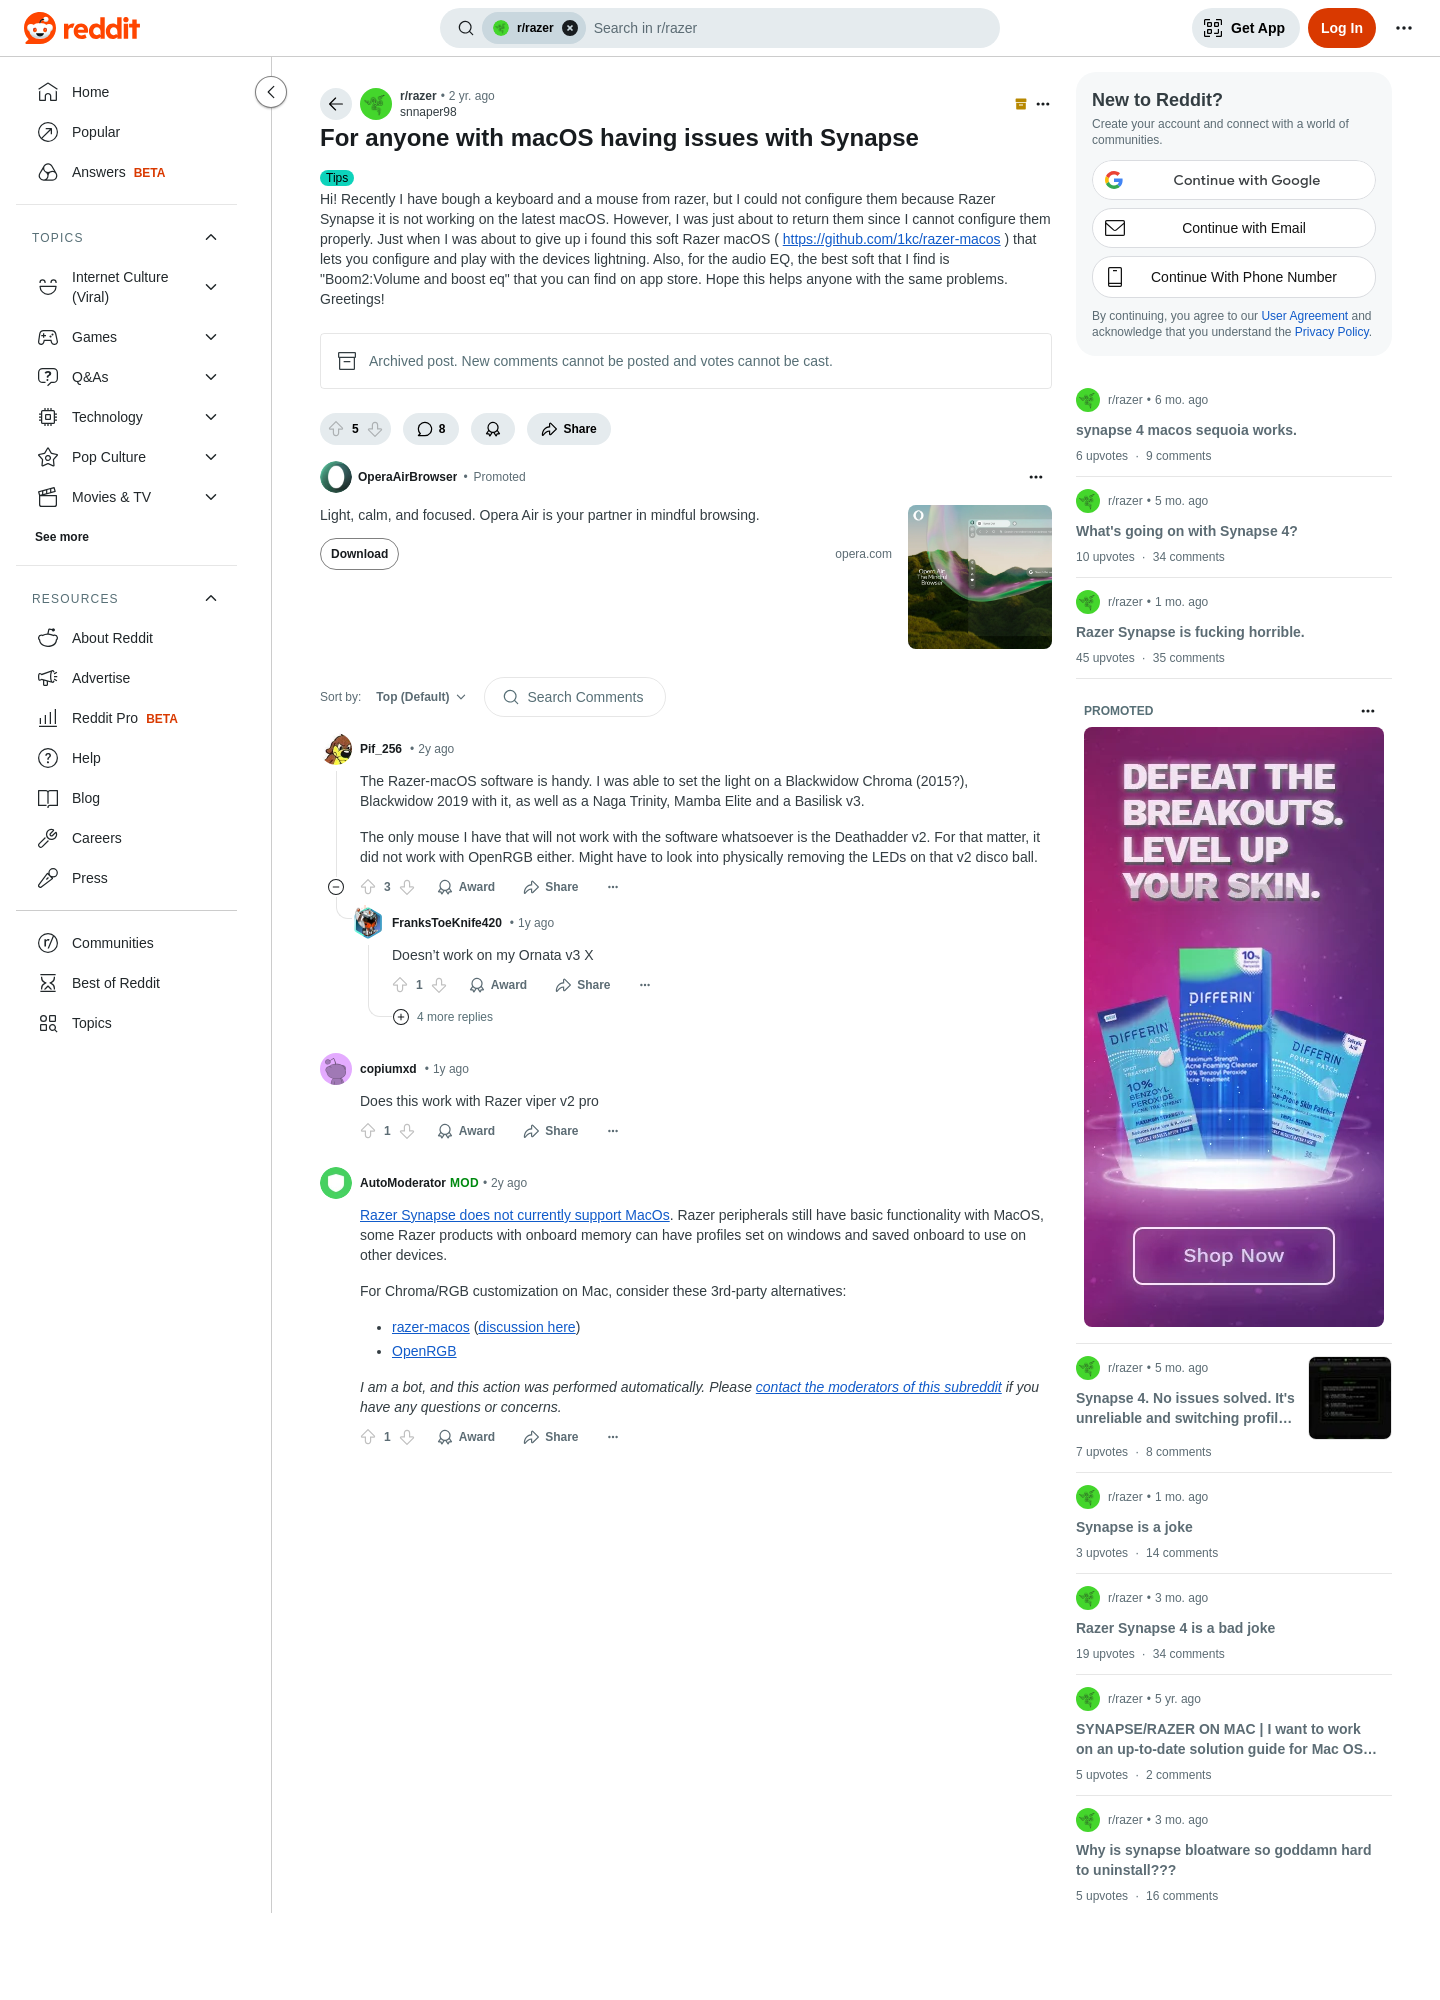This screenshot has width=1440, height=2000.
Task: Open the Top (Default) sort dropdown
Action: tap(421, 697)
